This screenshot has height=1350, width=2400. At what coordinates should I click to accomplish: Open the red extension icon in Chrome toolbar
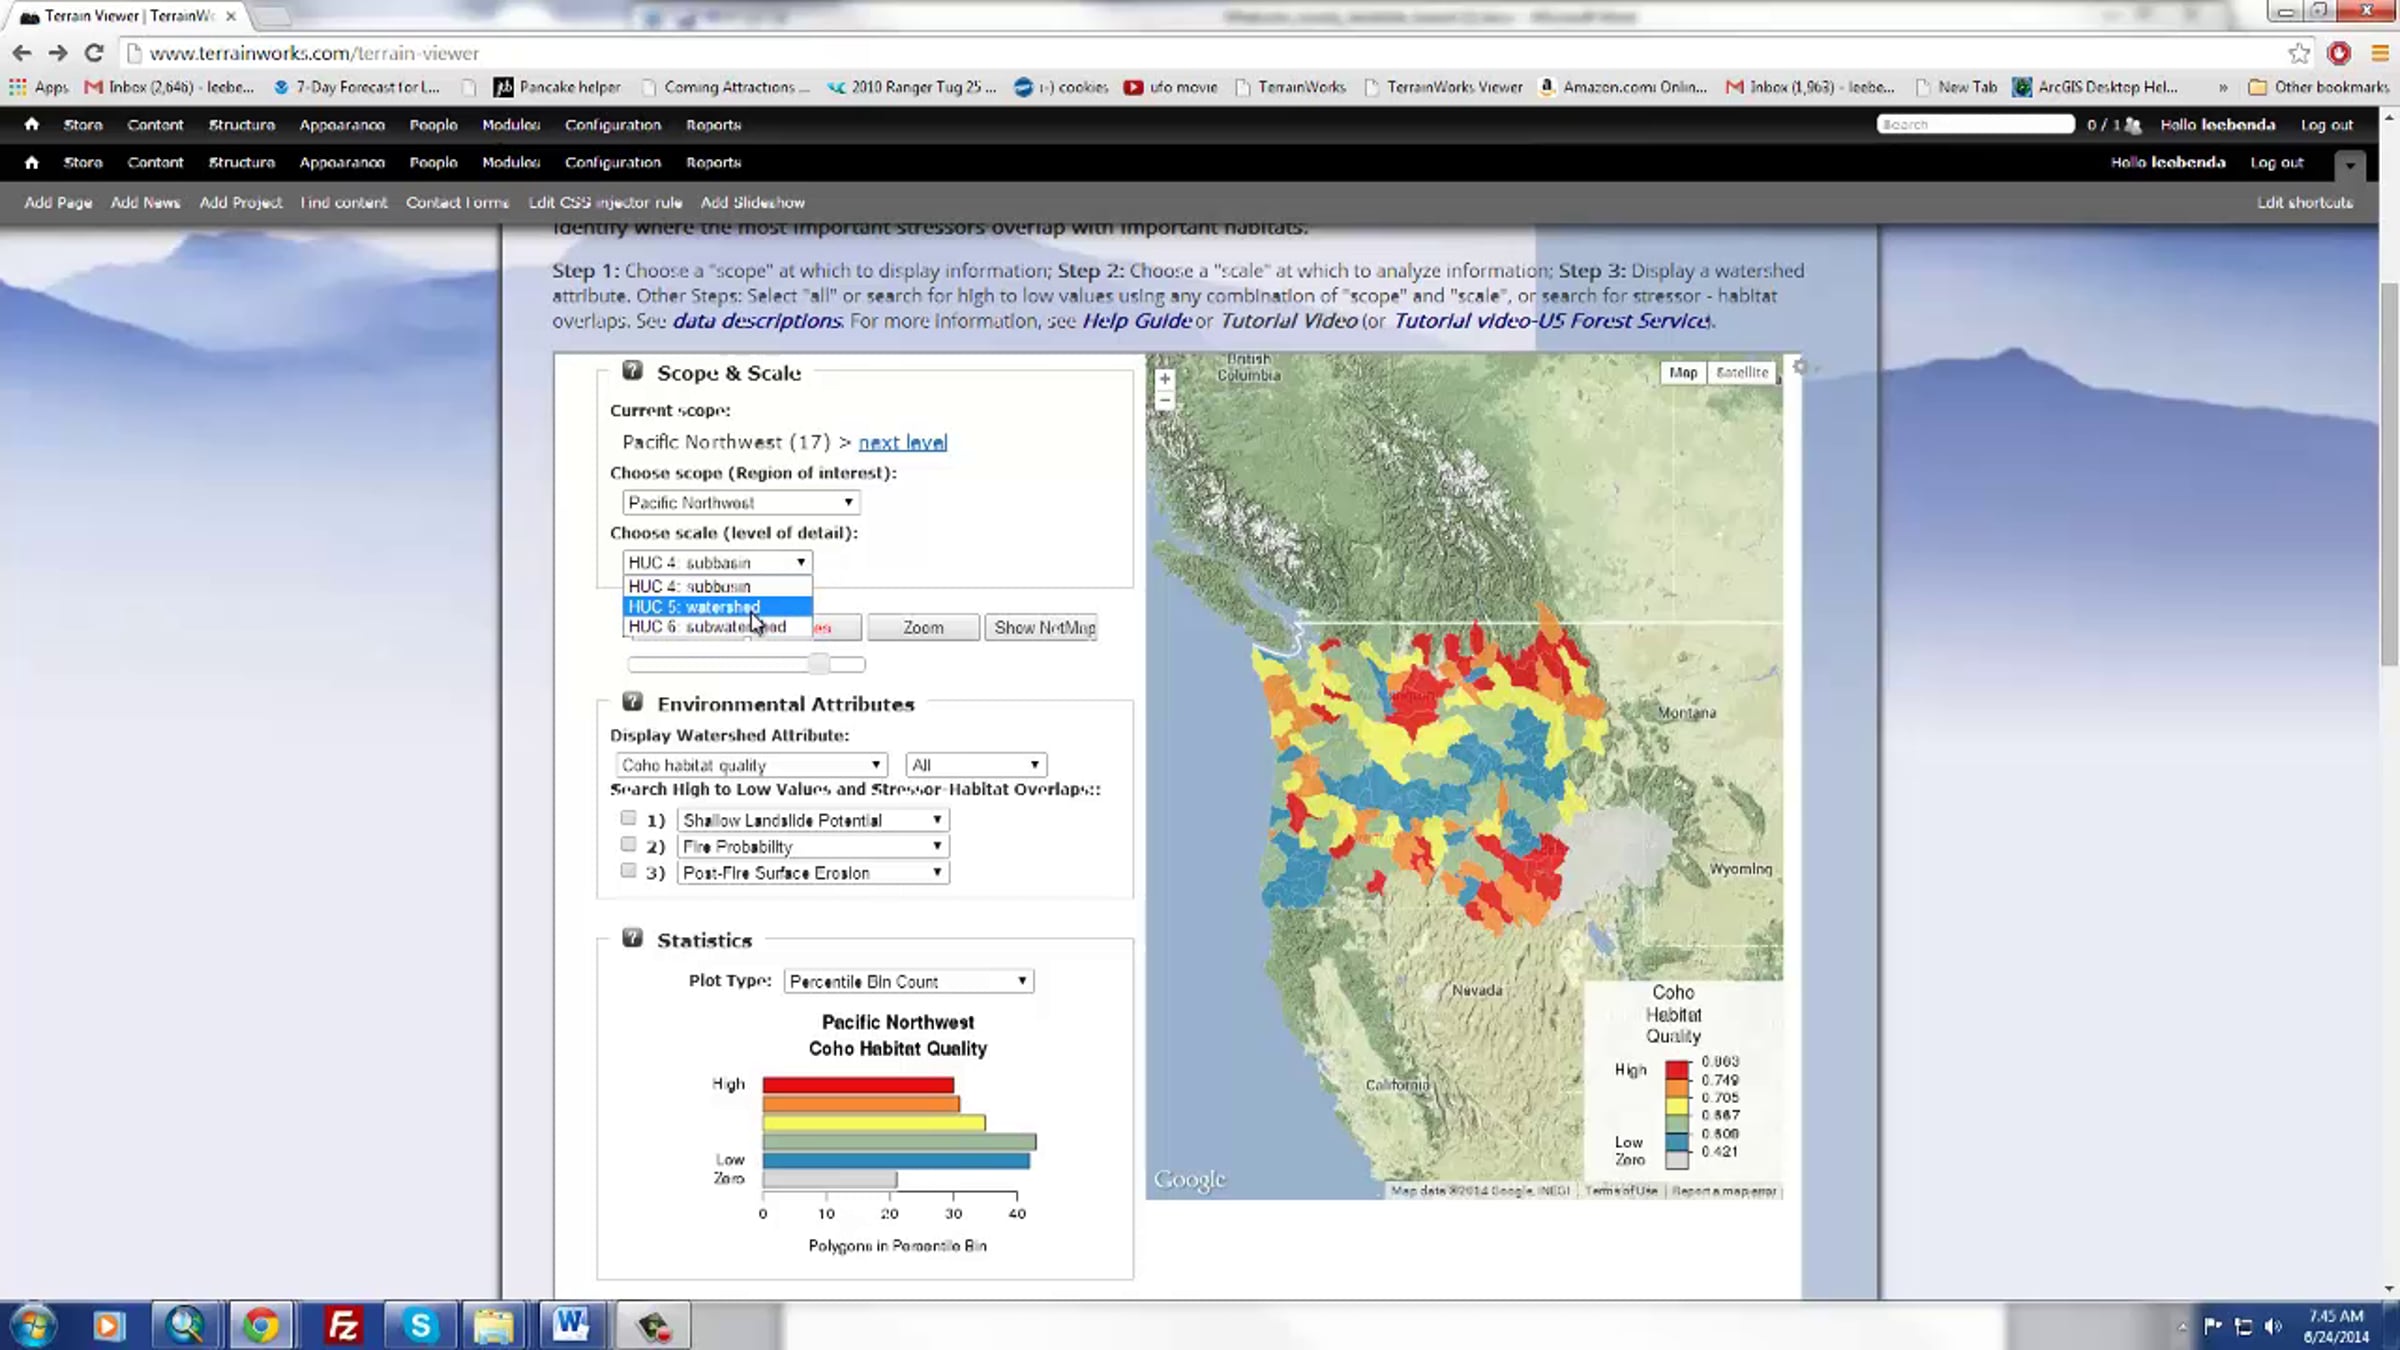tap(2339, 53)
